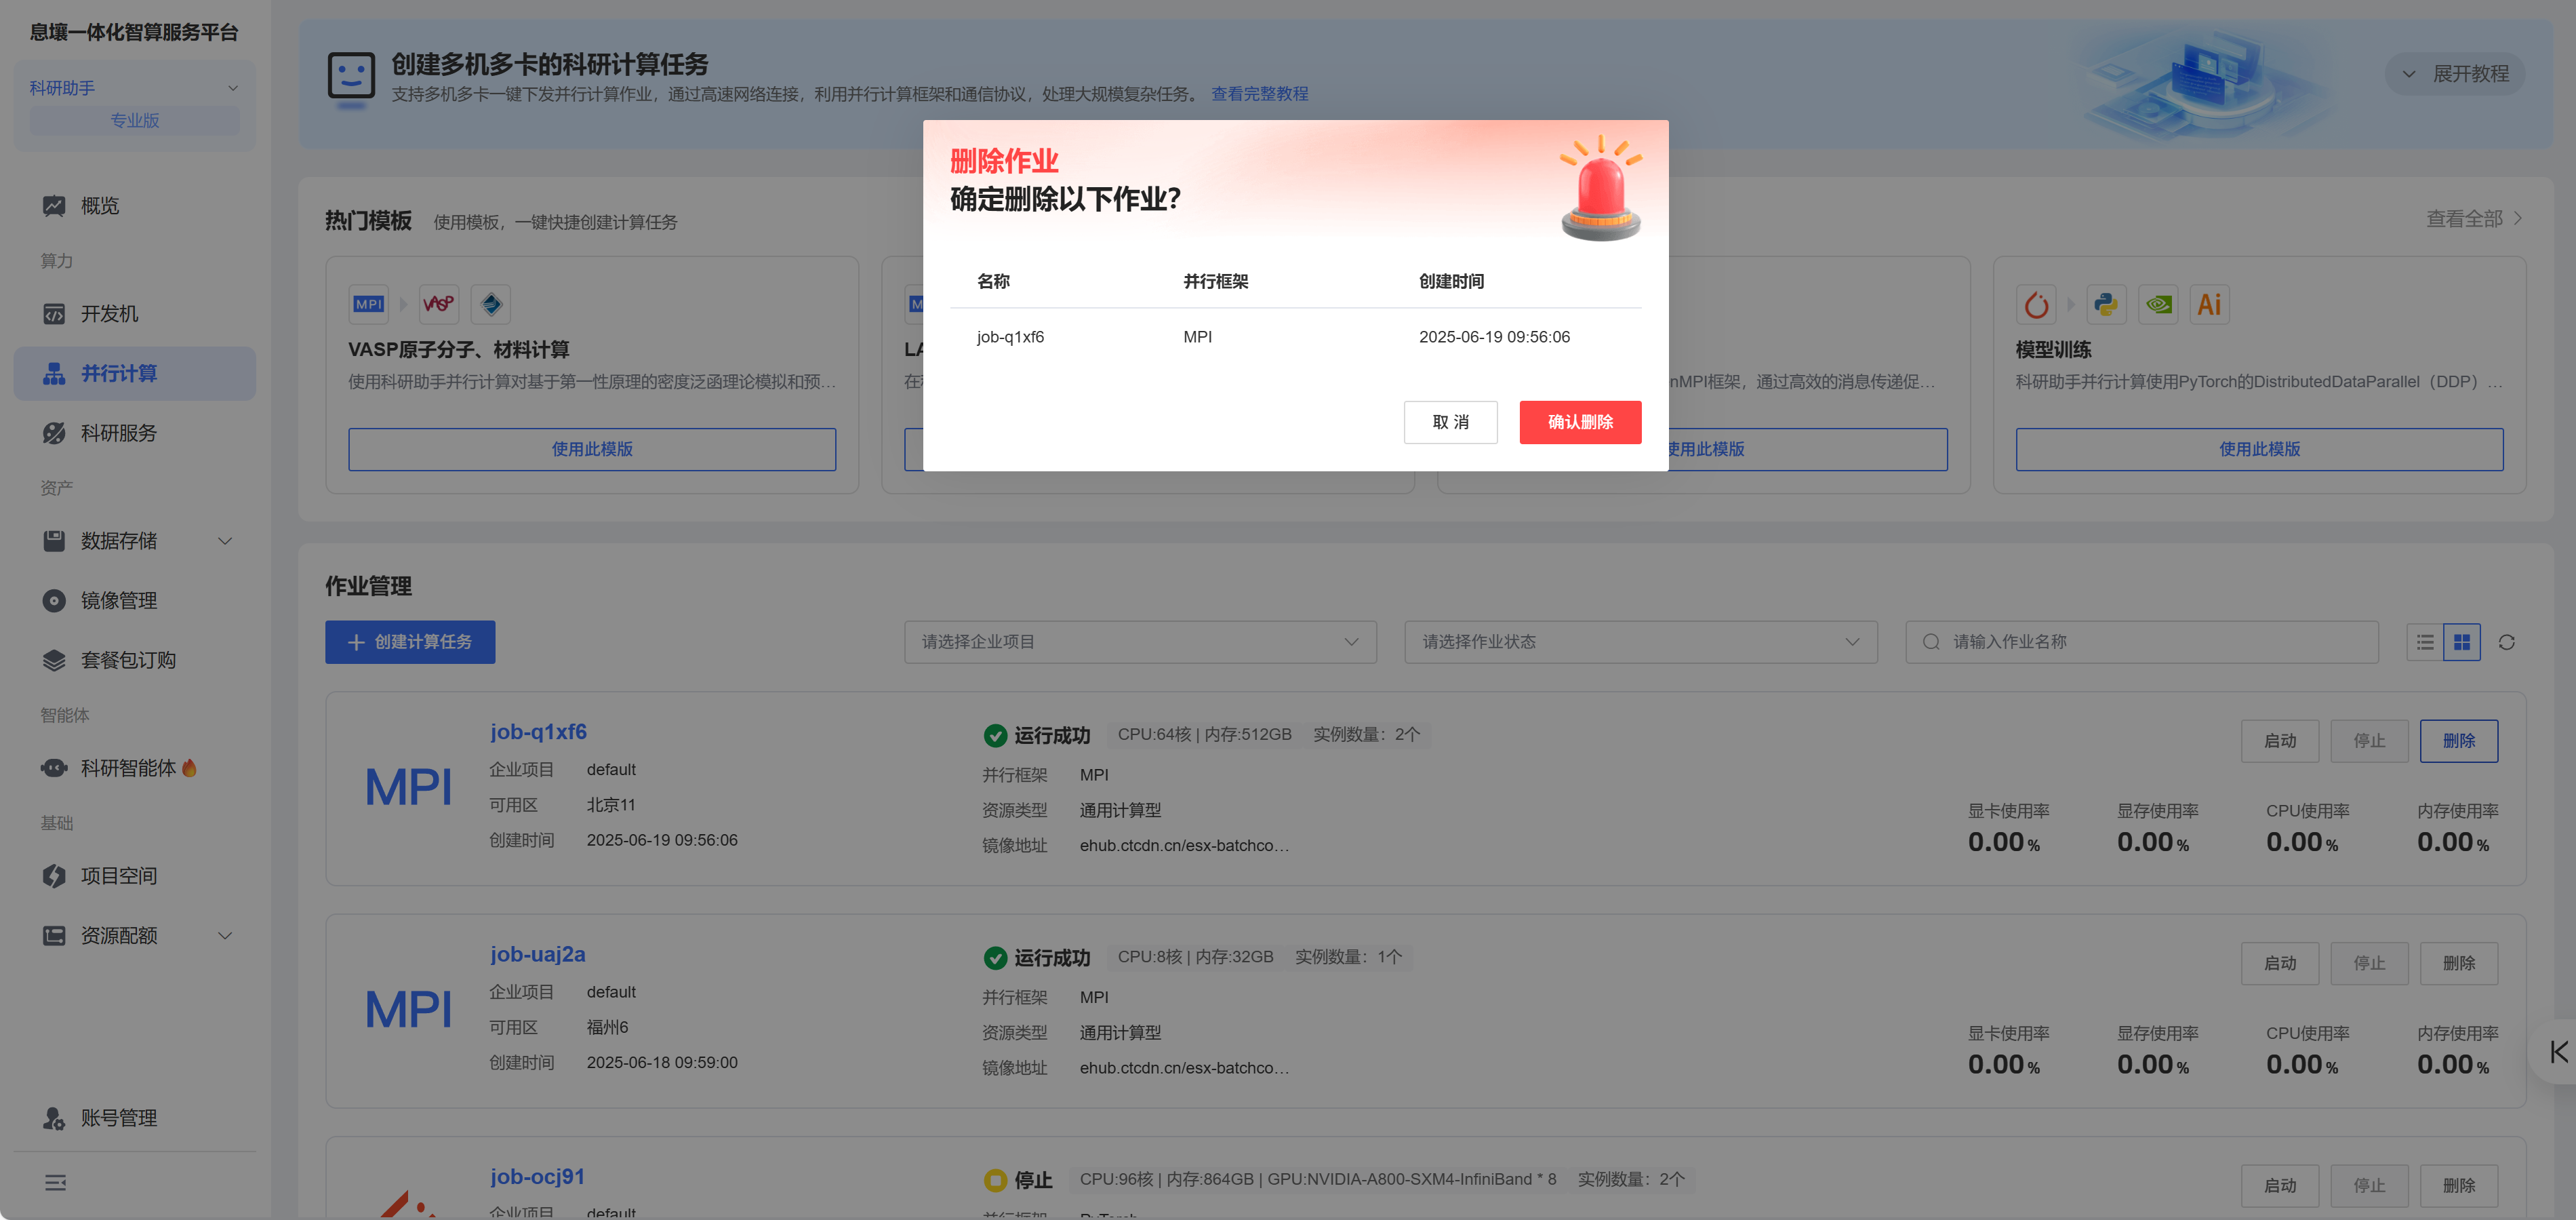2576x1220 pixels.
Task: Click 运行成功 status icon of job-q1xf6
Action: (x=994, y=736)
